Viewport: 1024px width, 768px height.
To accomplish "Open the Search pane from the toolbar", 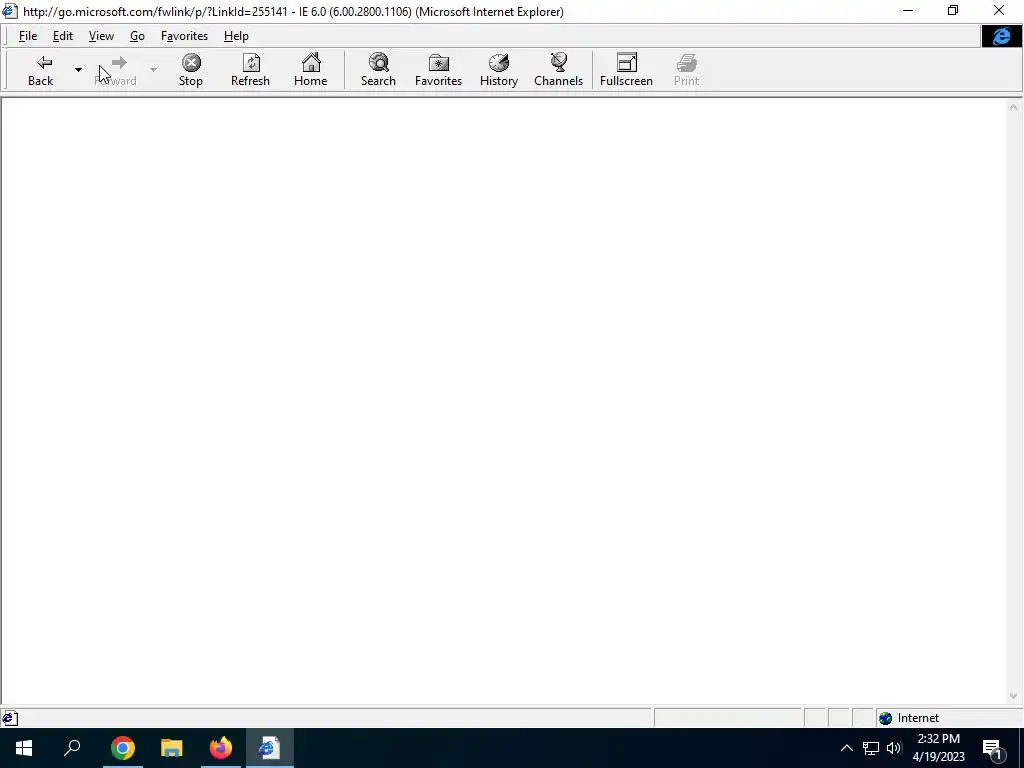I will tap(378, 71).
